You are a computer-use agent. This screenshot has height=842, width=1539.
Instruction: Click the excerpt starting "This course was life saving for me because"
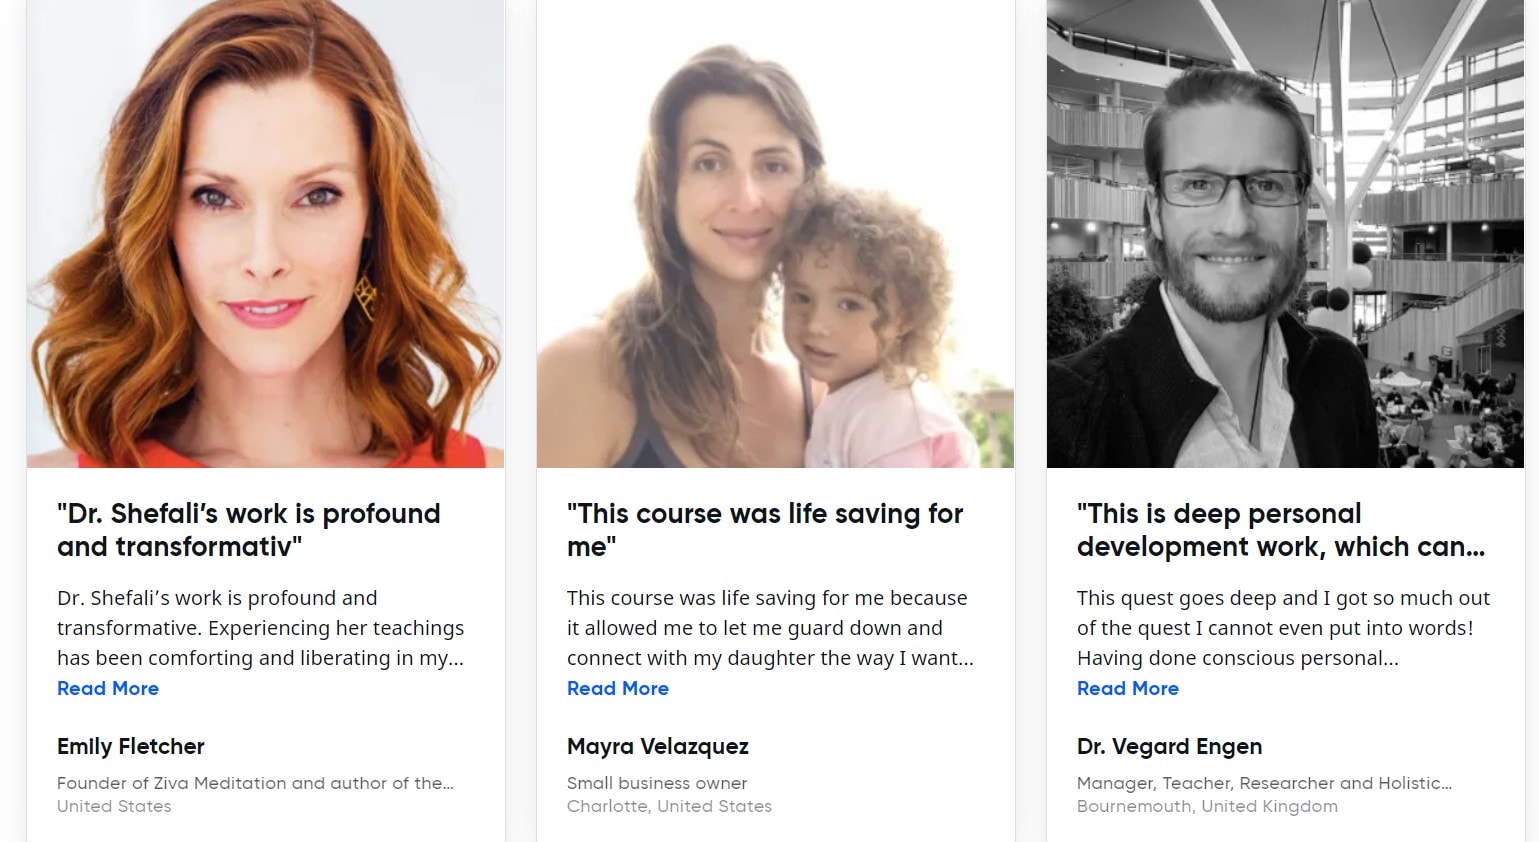769,628
